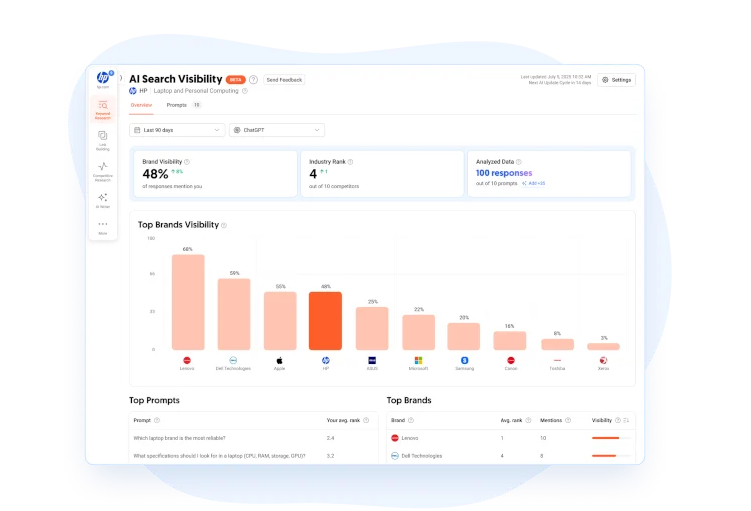Click the Brand Visibility info icon
The height and width of the screenshot is (511, 751).
tap(187, 162)
